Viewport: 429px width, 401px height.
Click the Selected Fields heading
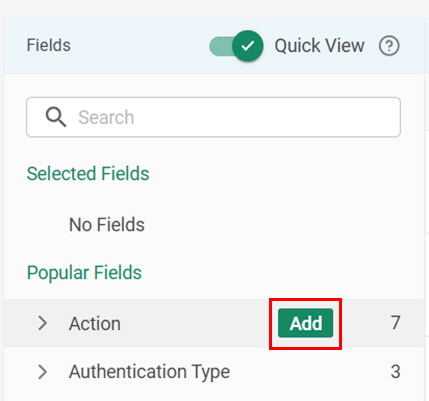coord(88,174)
